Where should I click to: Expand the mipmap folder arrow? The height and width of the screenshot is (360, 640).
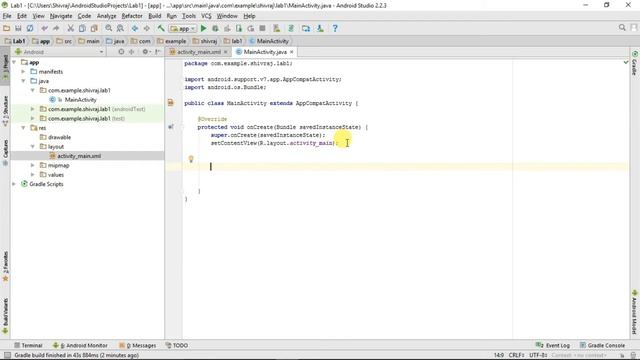[33, 165]
